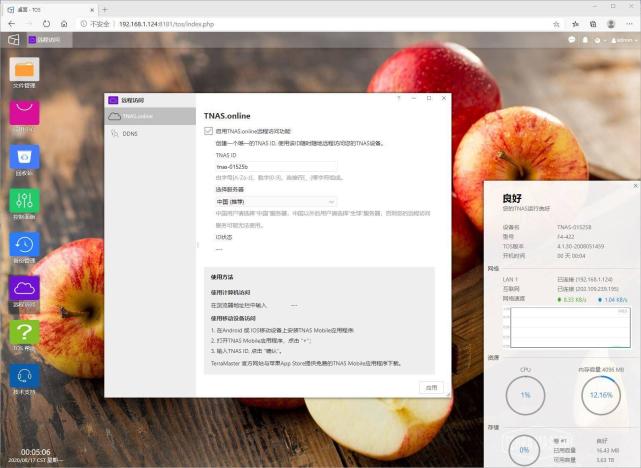Open the File Manager (文件管理) desktop icon
This screenshot has height=468, width=641.
tap(25, 69)
